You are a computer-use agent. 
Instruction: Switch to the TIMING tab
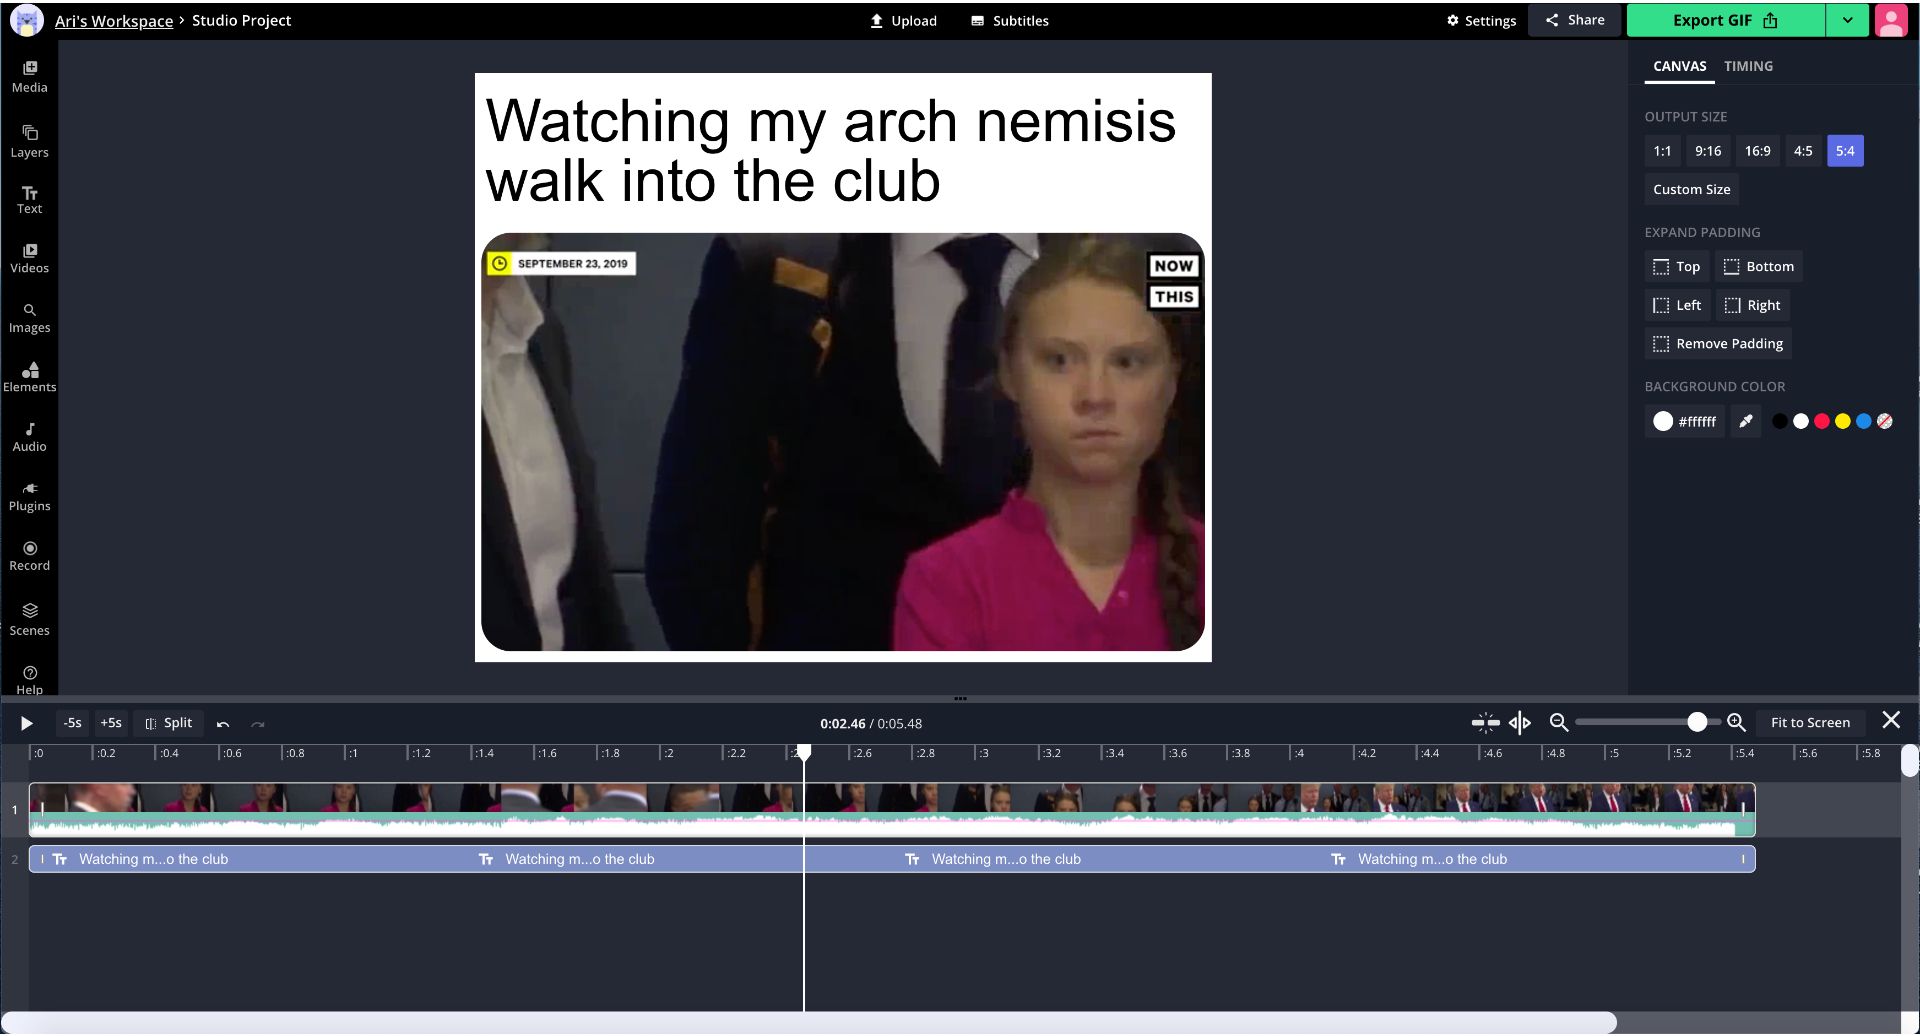click(1748, 66)
